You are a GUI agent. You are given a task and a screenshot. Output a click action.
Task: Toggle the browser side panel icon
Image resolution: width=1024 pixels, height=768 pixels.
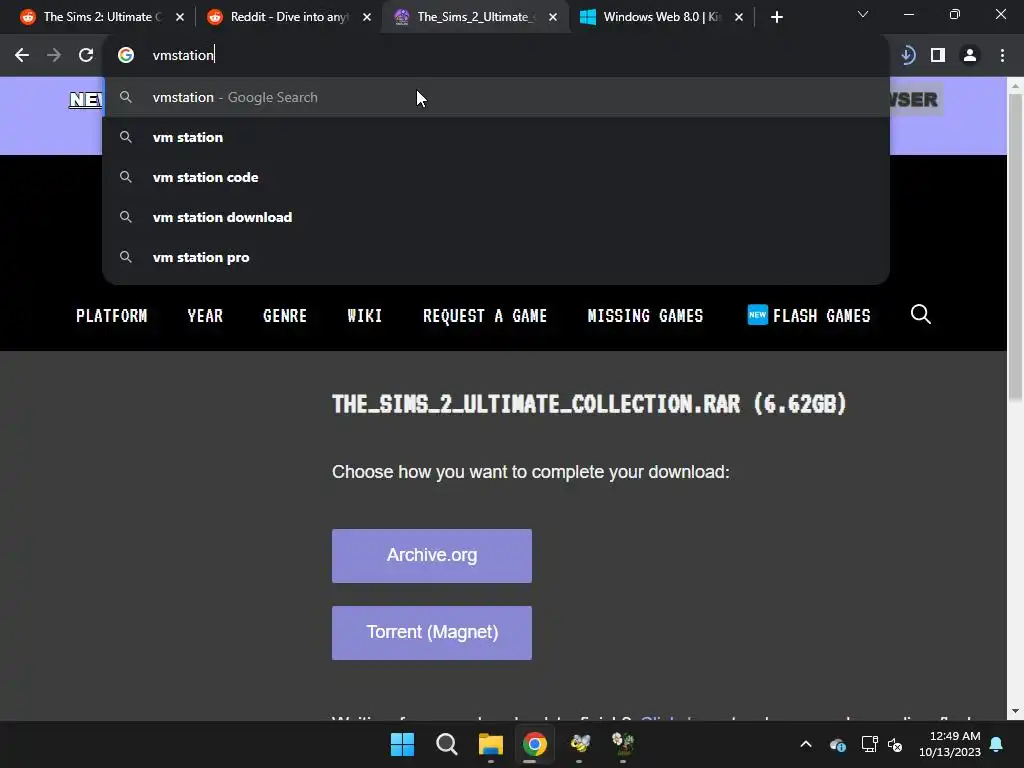938,56
